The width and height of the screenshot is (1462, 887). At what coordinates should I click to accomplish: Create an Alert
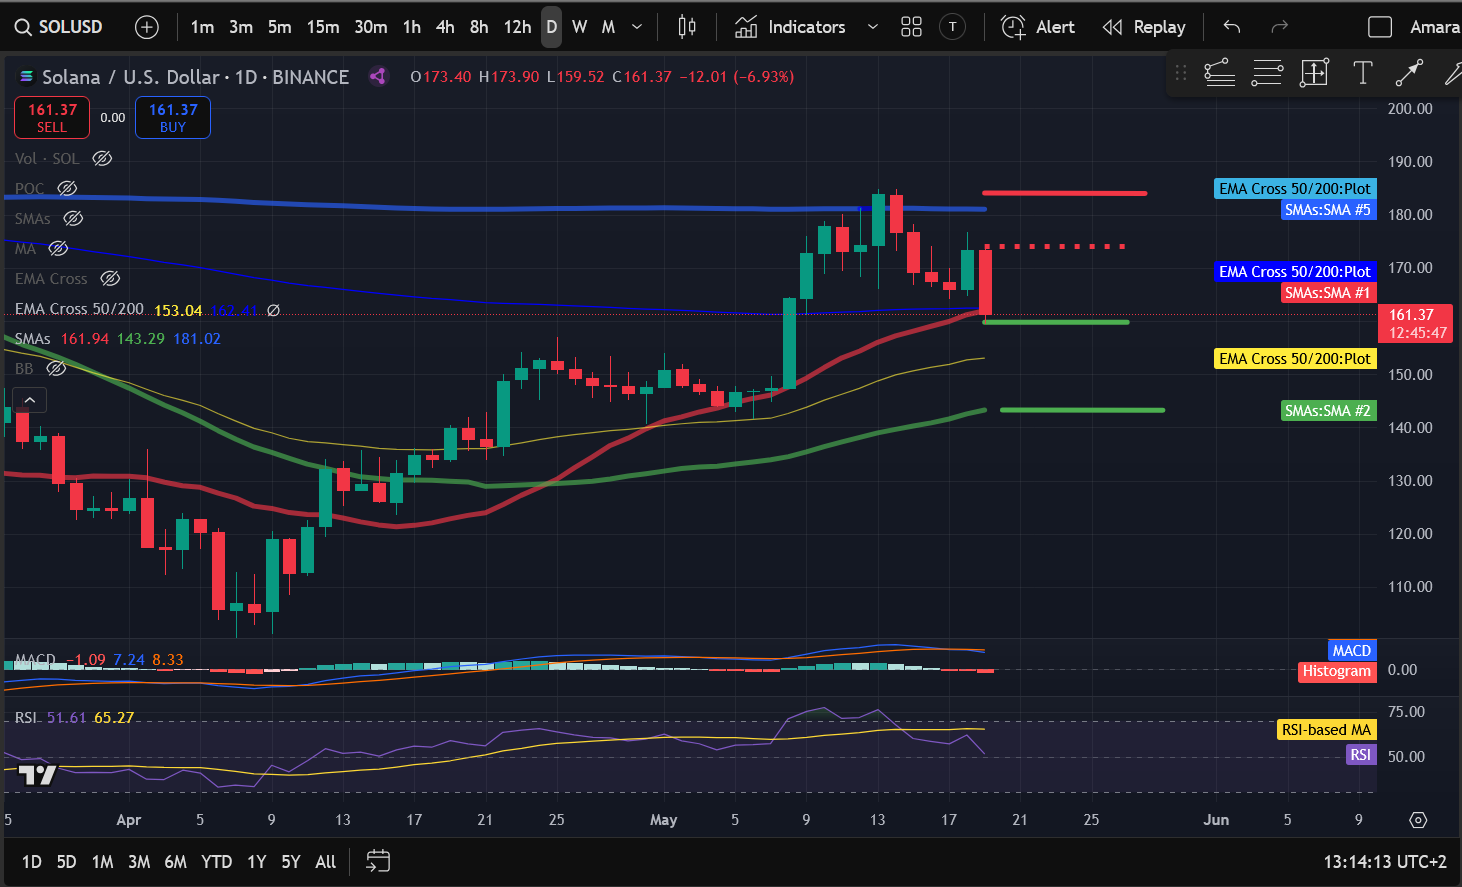click(1038, 27)
